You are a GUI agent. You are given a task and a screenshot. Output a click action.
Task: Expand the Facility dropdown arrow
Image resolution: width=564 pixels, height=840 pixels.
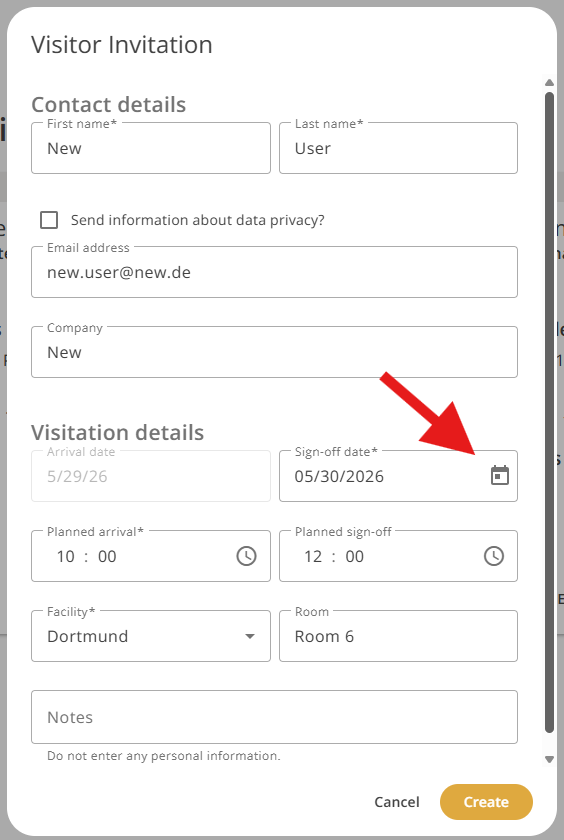(x=250, y=636)
